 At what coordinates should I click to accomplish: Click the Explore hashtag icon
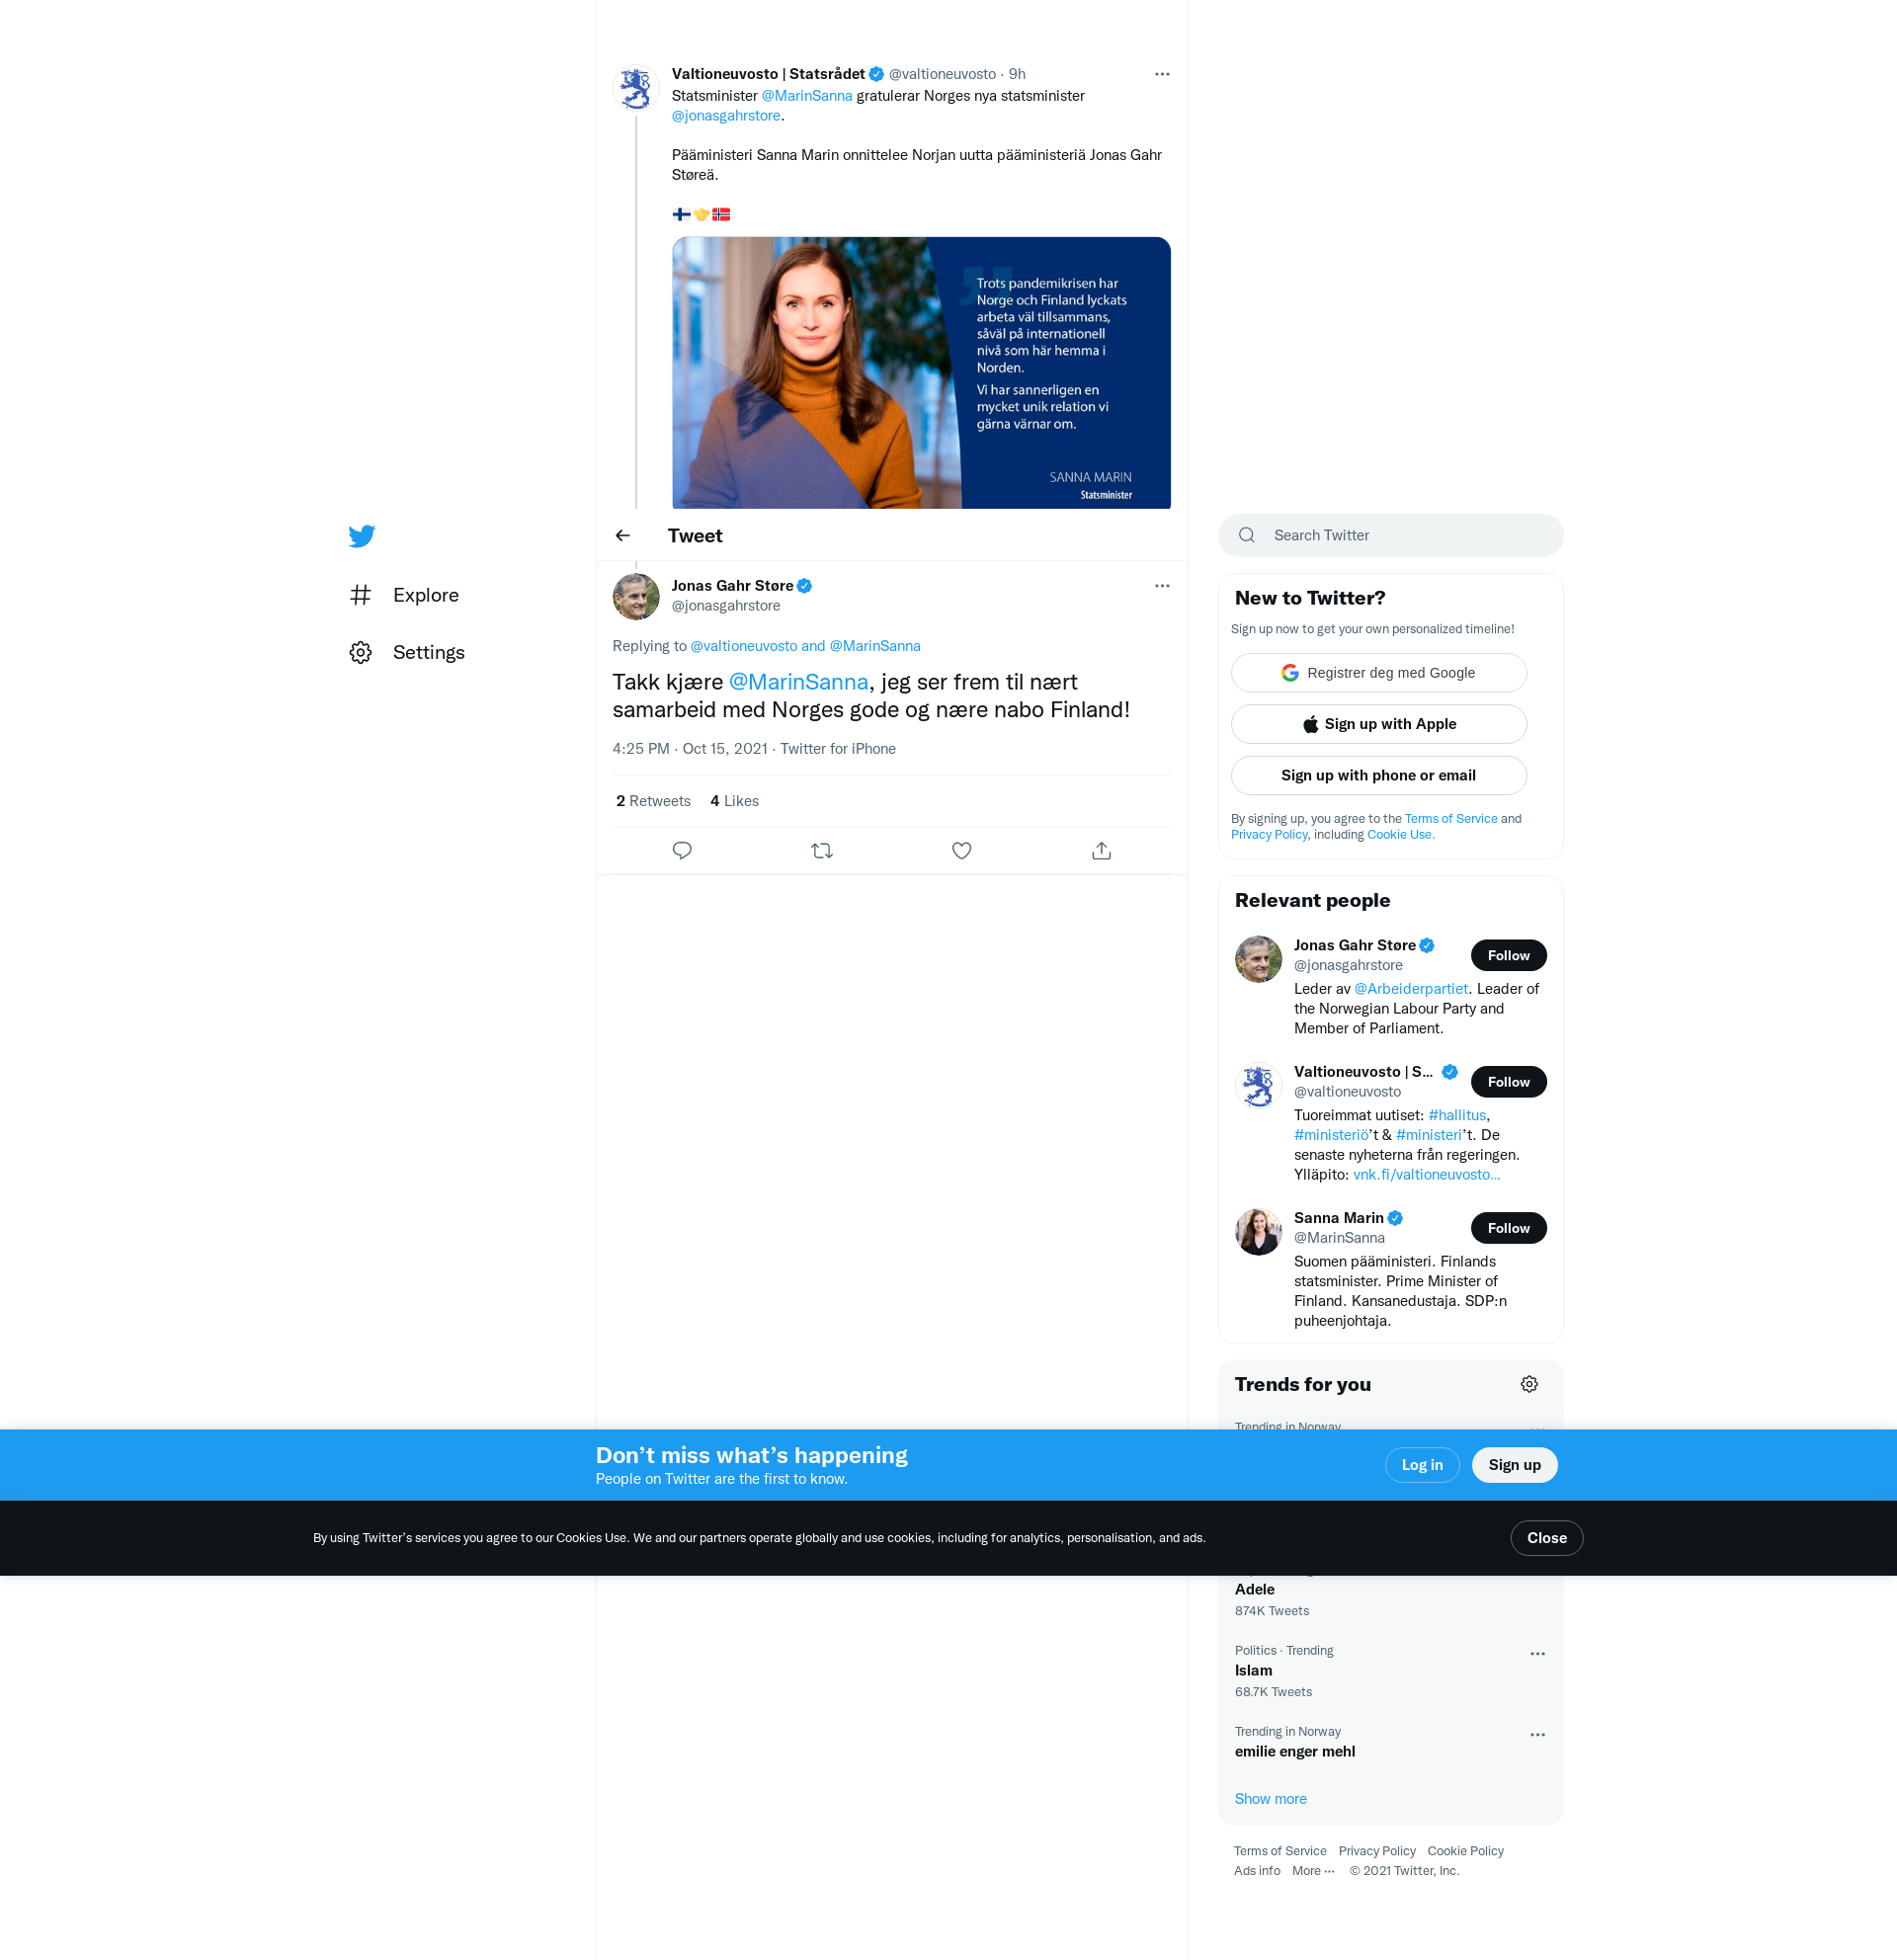[x=360, y=595]
